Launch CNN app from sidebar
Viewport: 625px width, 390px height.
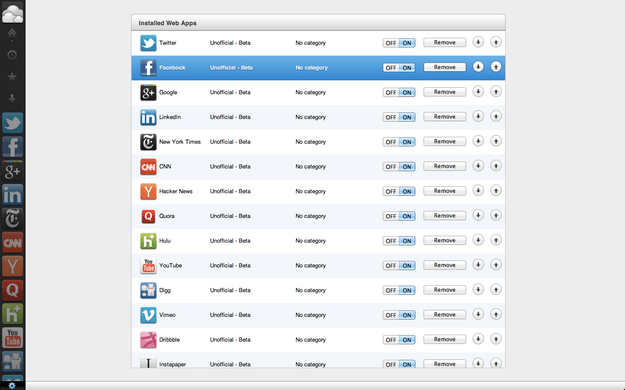click(12, 242)
